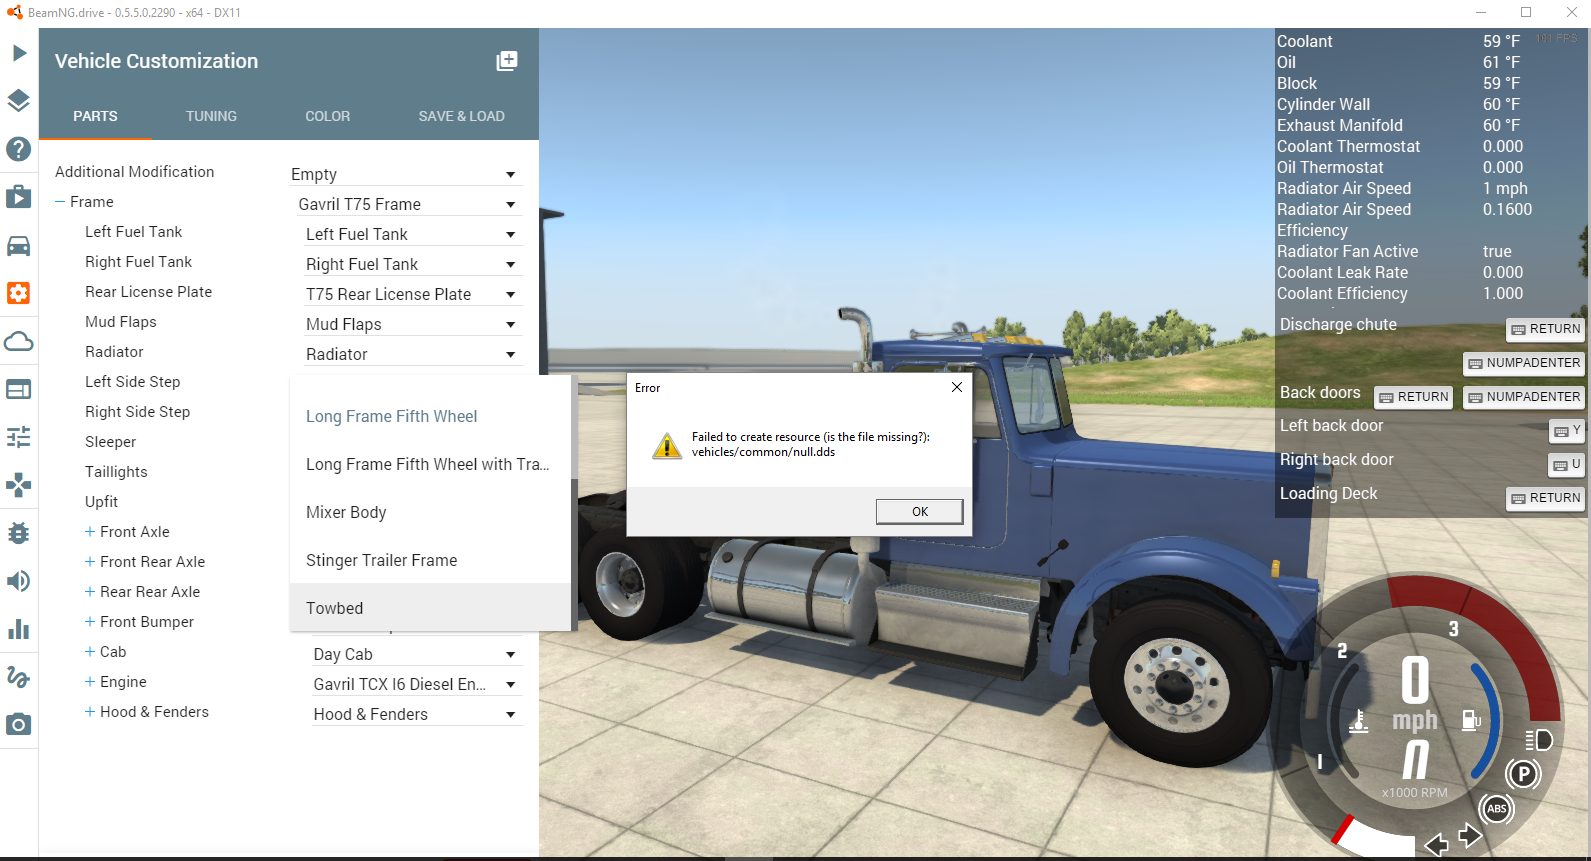Open the debug bug icon
Image resolution: width=1591 pixels, height=861 pixels.
(x=19, y=533)
